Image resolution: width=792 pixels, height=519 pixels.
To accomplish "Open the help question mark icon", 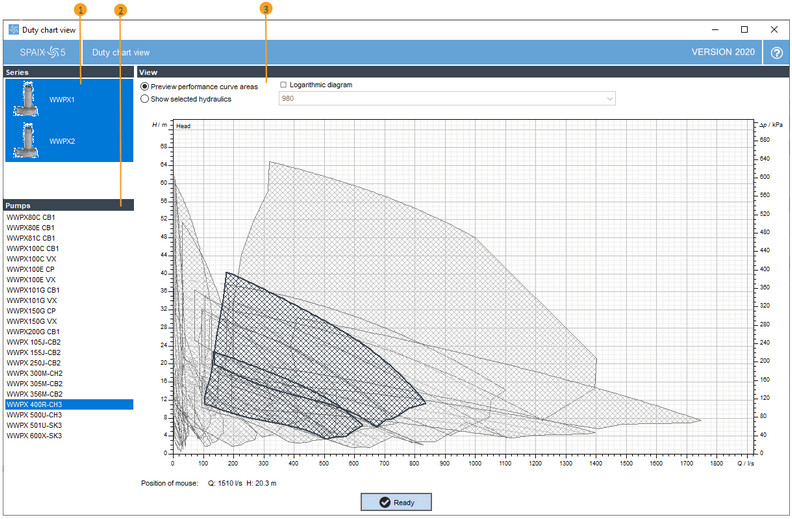I will pyautogui.click(x=776, y=53).
